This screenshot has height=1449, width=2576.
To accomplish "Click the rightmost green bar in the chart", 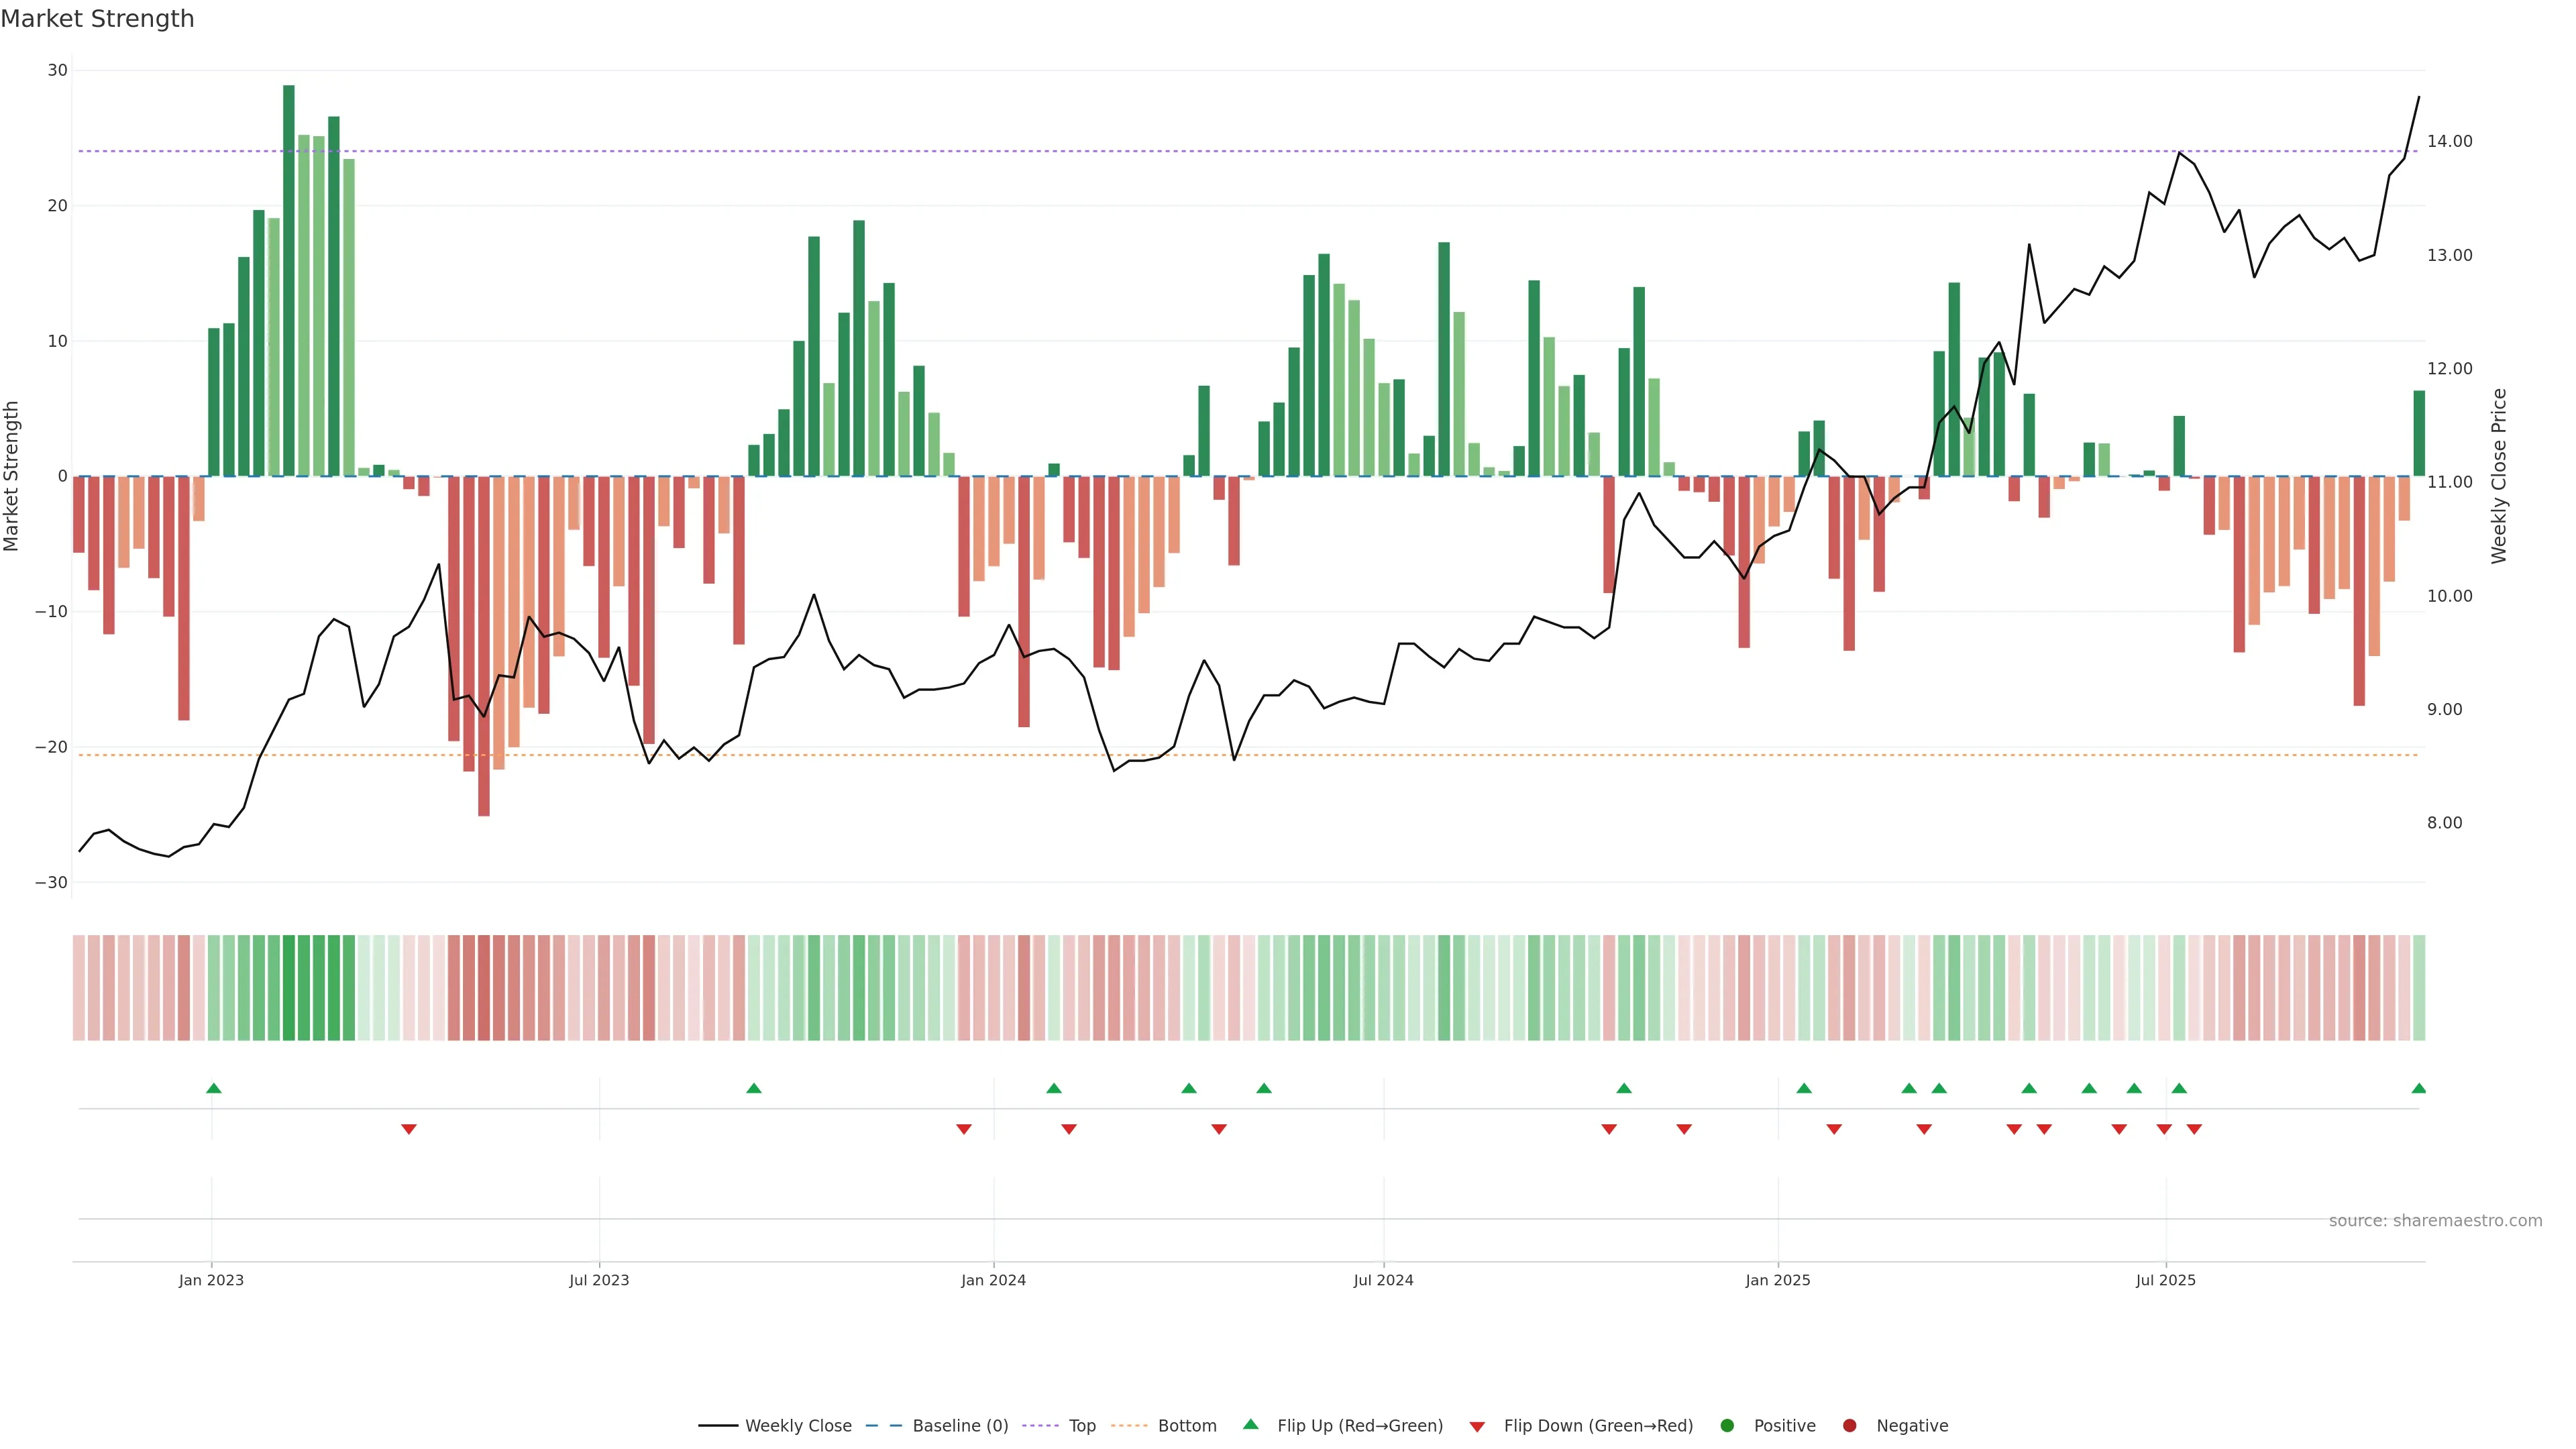I will pyautogui.click(x=2419, y=433).
